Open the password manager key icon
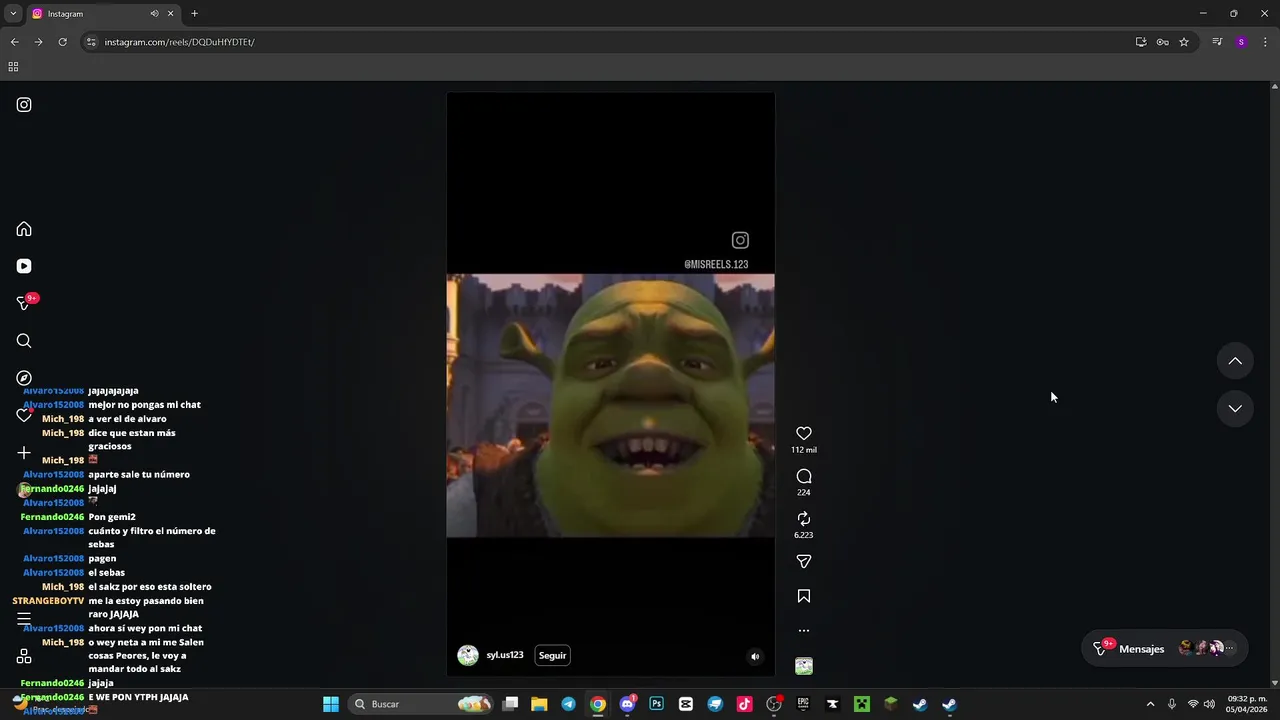 click(1162, 42)
